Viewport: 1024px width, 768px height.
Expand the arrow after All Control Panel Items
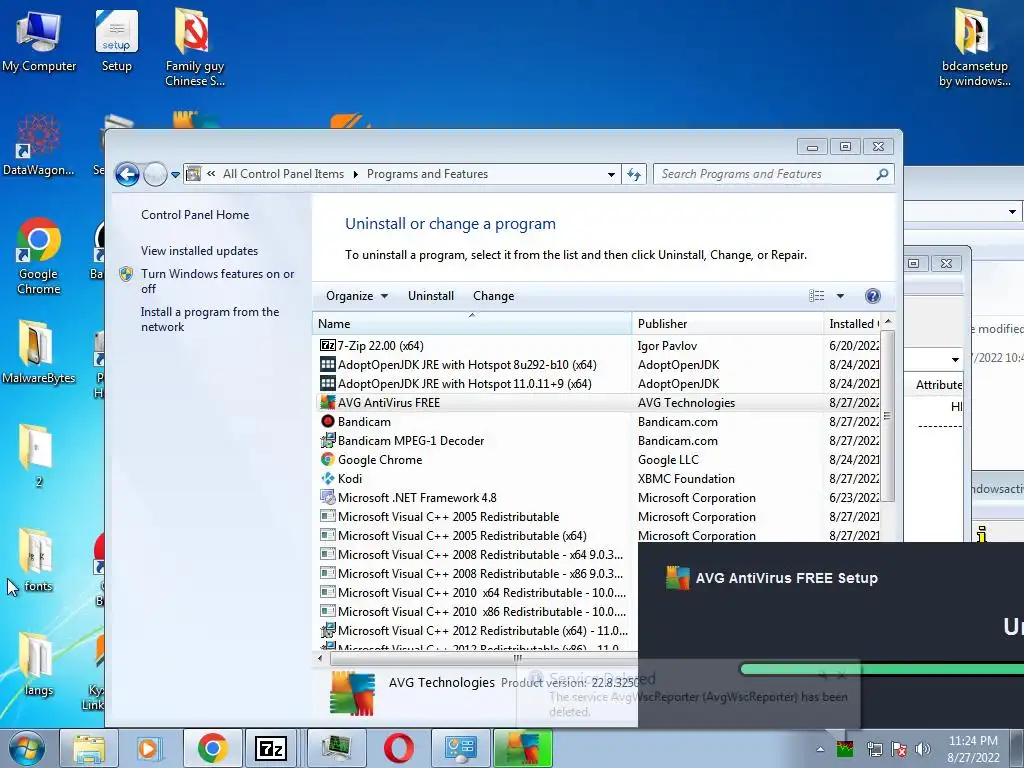pos(355,174)
